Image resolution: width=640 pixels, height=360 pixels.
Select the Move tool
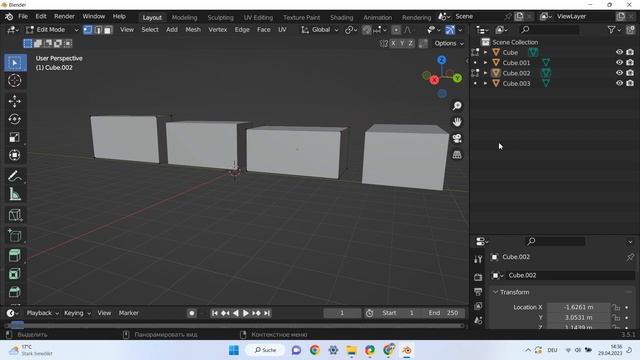(15, 101)
